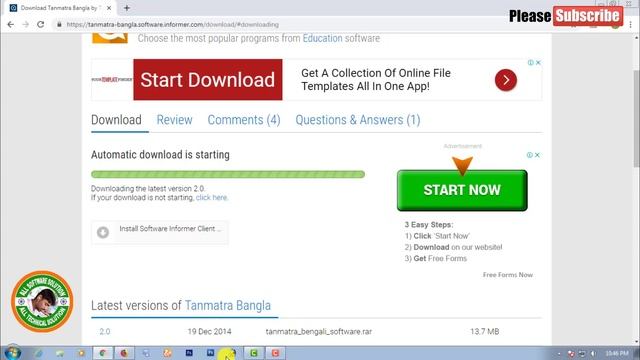Click the red Camtasia recorder taskbar icon
The image size is (640, 360).
275,353
